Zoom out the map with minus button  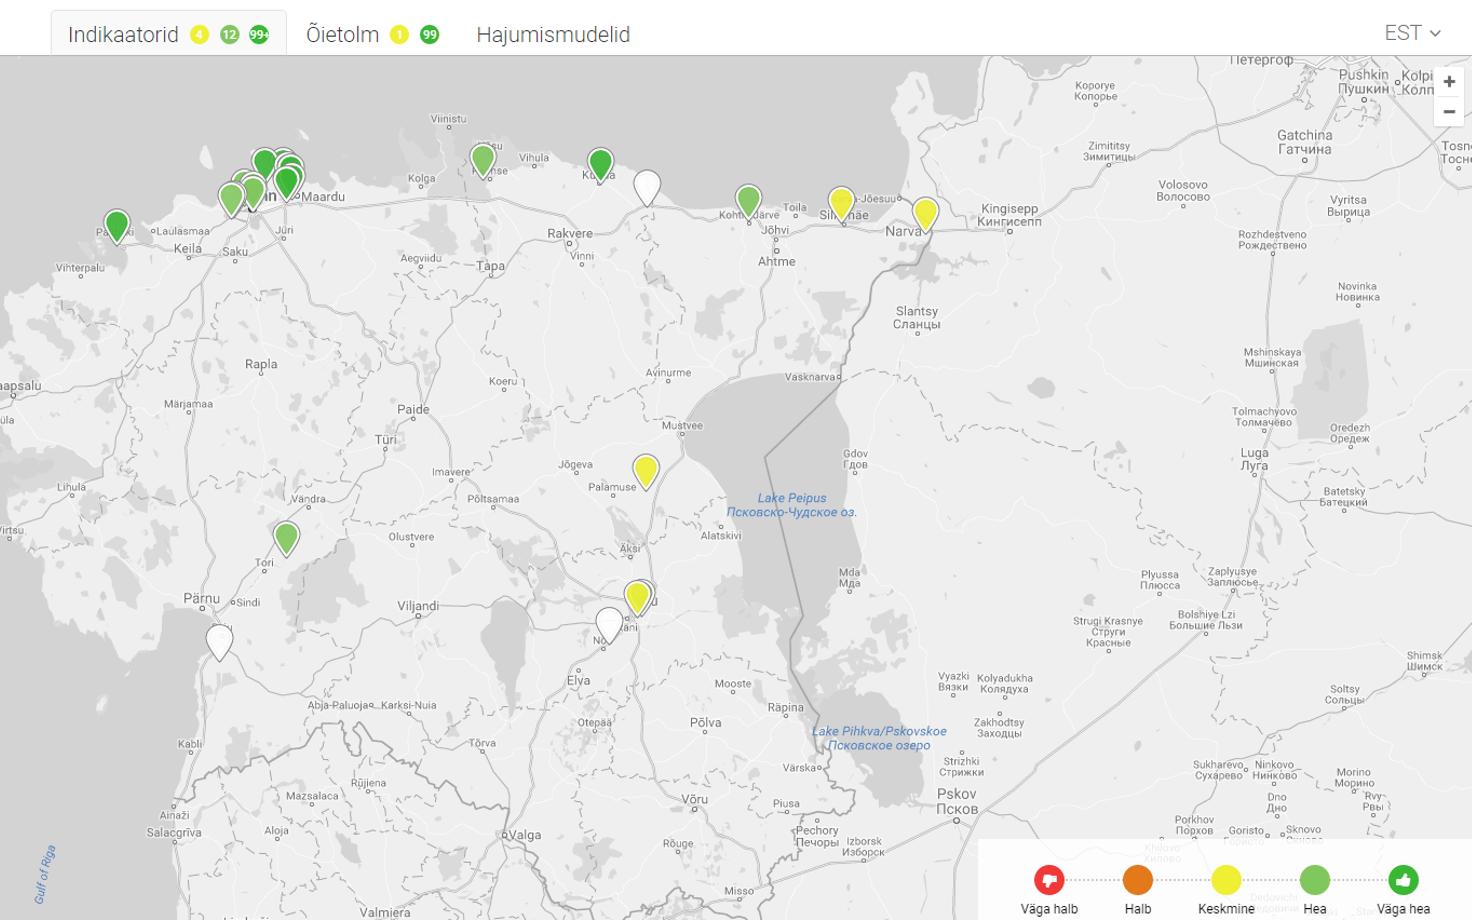1449,112
